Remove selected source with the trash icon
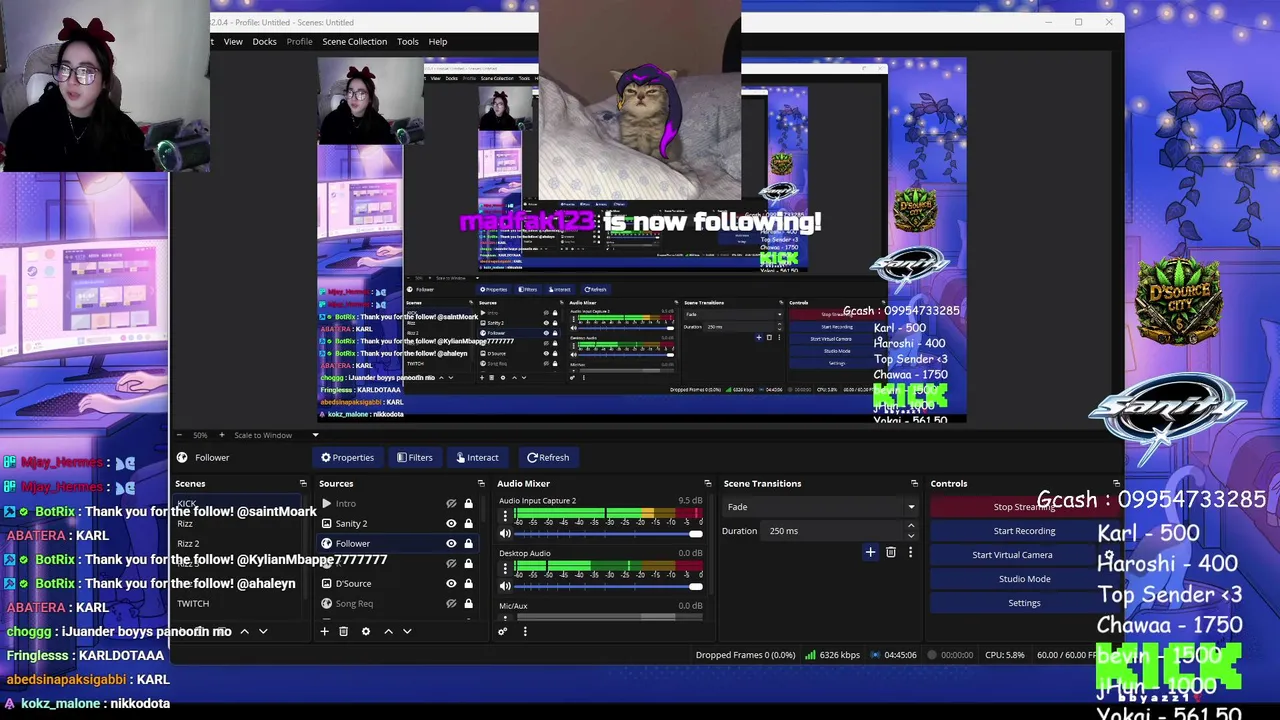Image resolution: width=1280 pixels, height=720 pixels. coord(343,631)
